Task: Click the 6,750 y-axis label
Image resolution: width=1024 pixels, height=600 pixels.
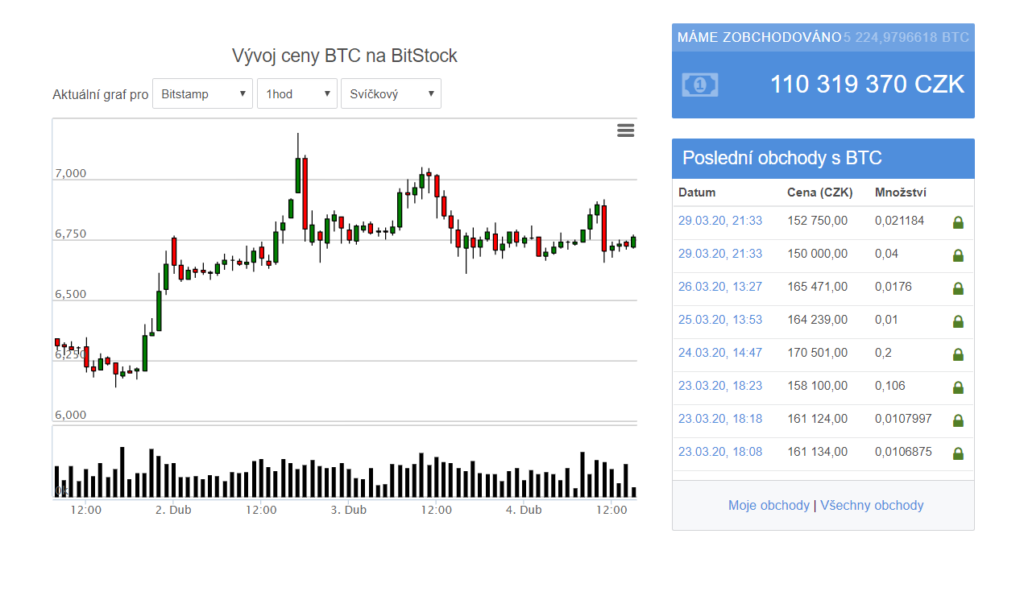Action: (71, 234)
